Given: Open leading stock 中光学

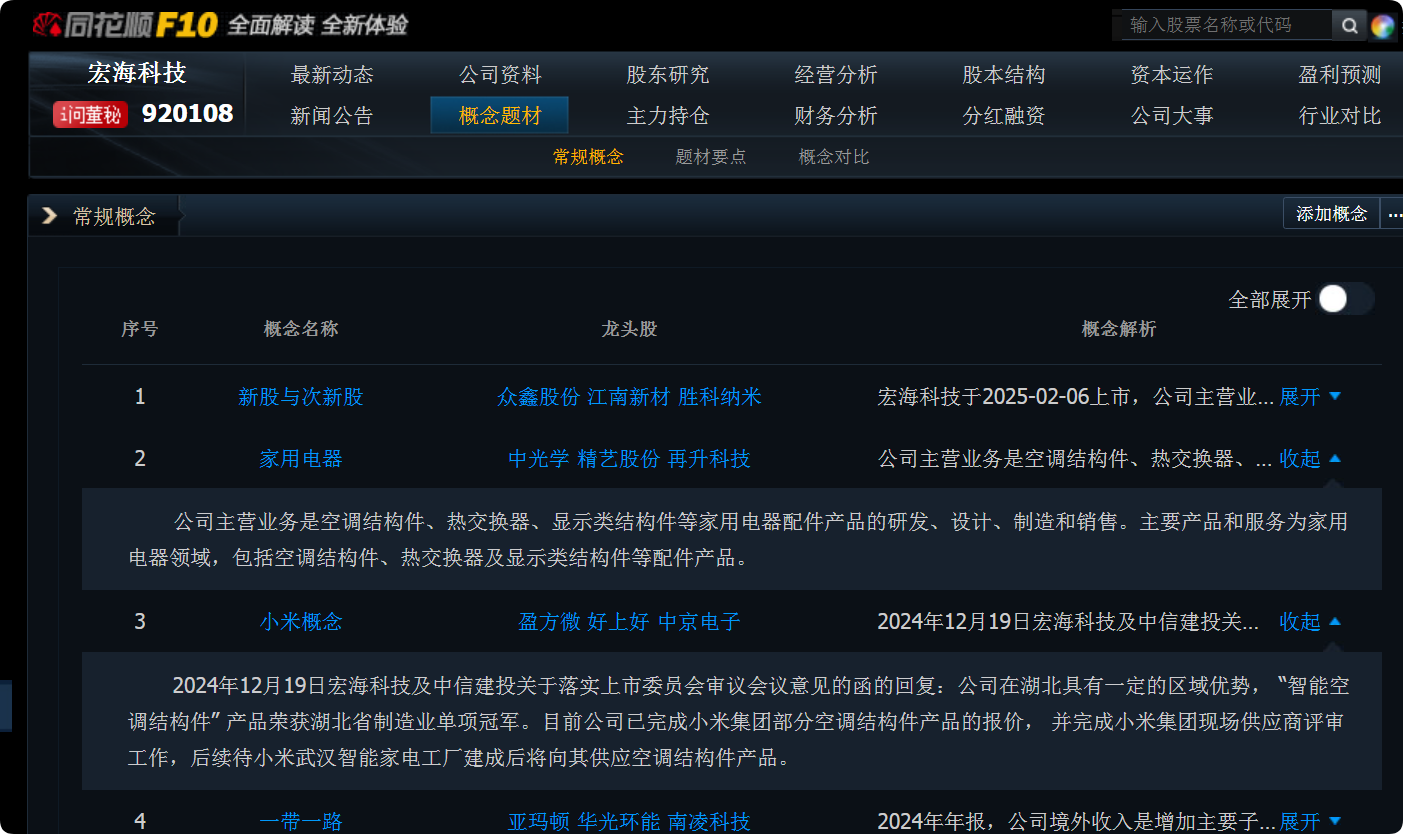Looking at the screenshot, I should 539,459.
